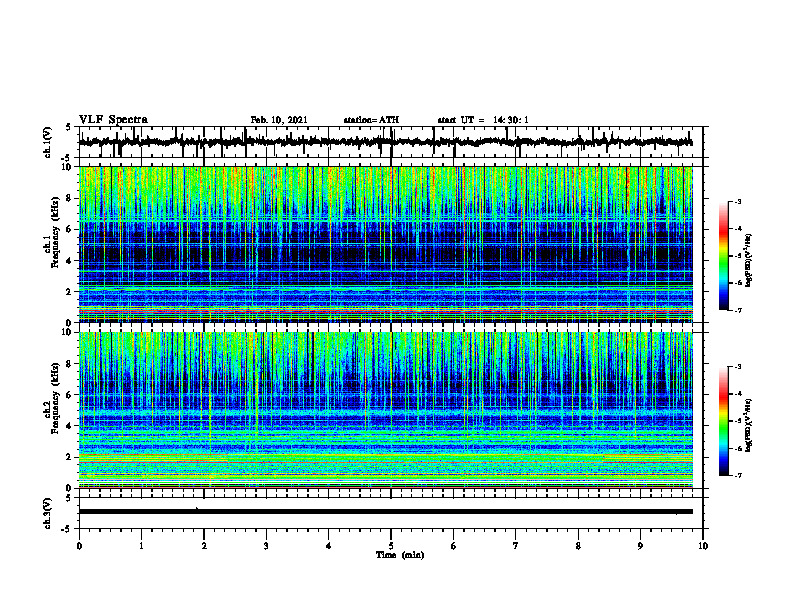Image resolution: width=792 pixels, height=612 pixels.
Task: Click the time axis tick label "6"
Action: (454, 546)
